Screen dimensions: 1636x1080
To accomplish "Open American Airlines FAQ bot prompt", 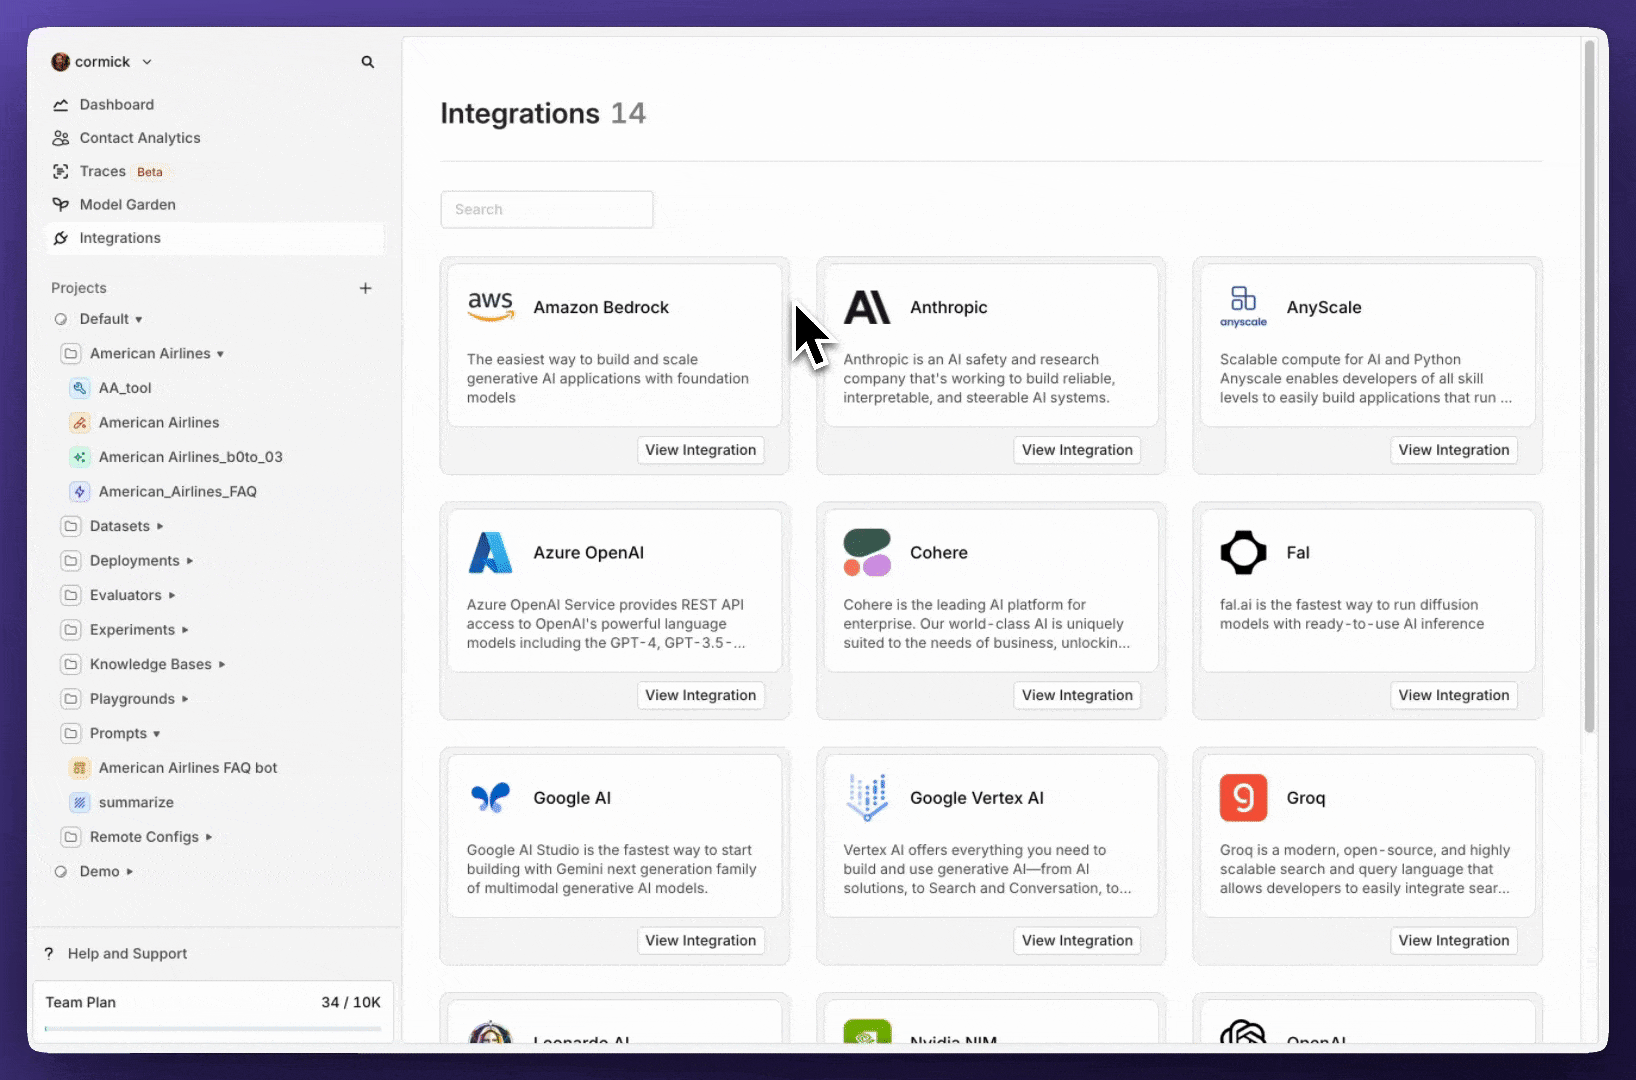I will click(188, 768).
